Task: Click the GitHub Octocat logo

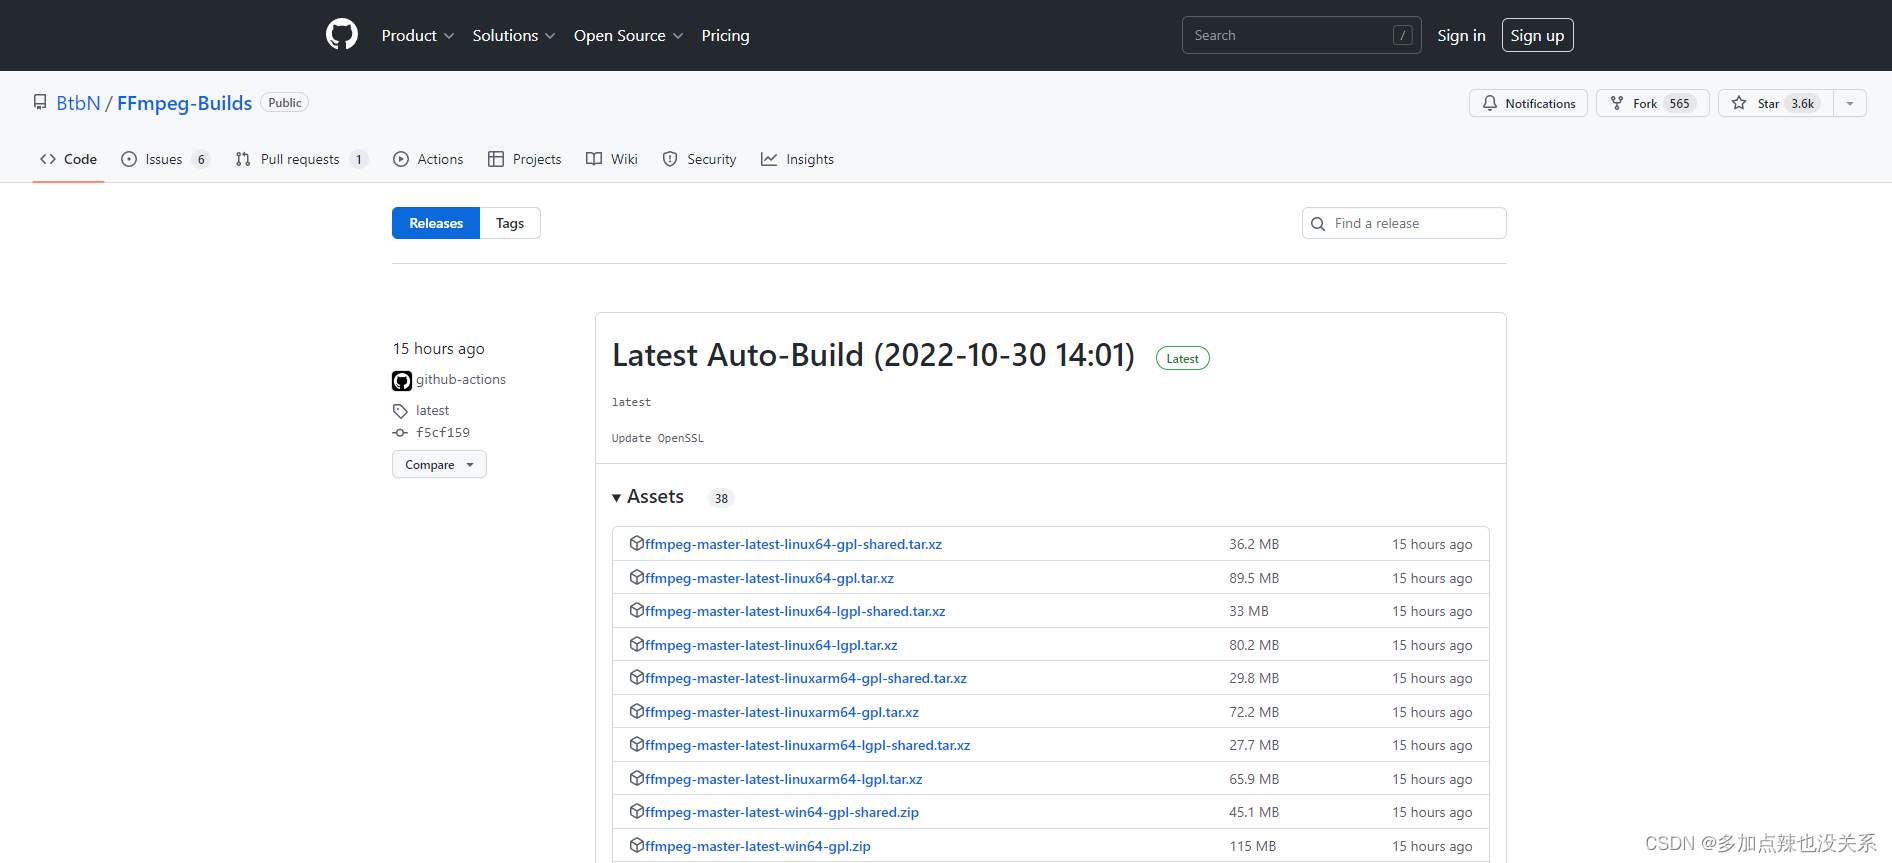Action: [x=342, y=35]
